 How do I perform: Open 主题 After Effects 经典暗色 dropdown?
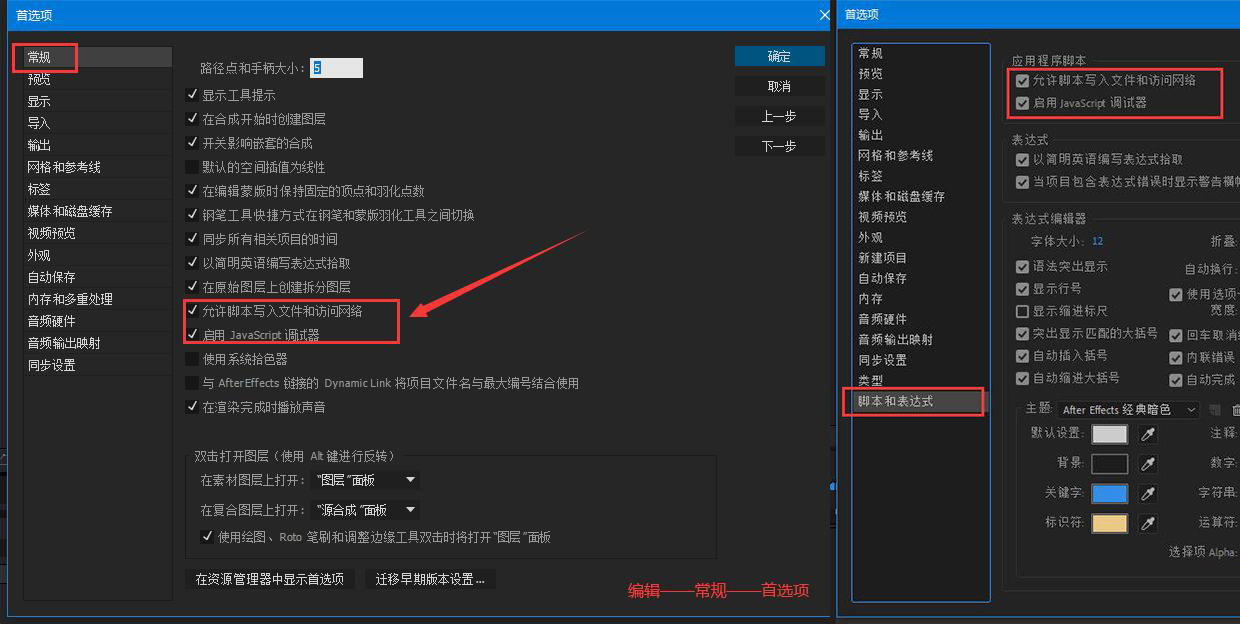click(1128, 410)
